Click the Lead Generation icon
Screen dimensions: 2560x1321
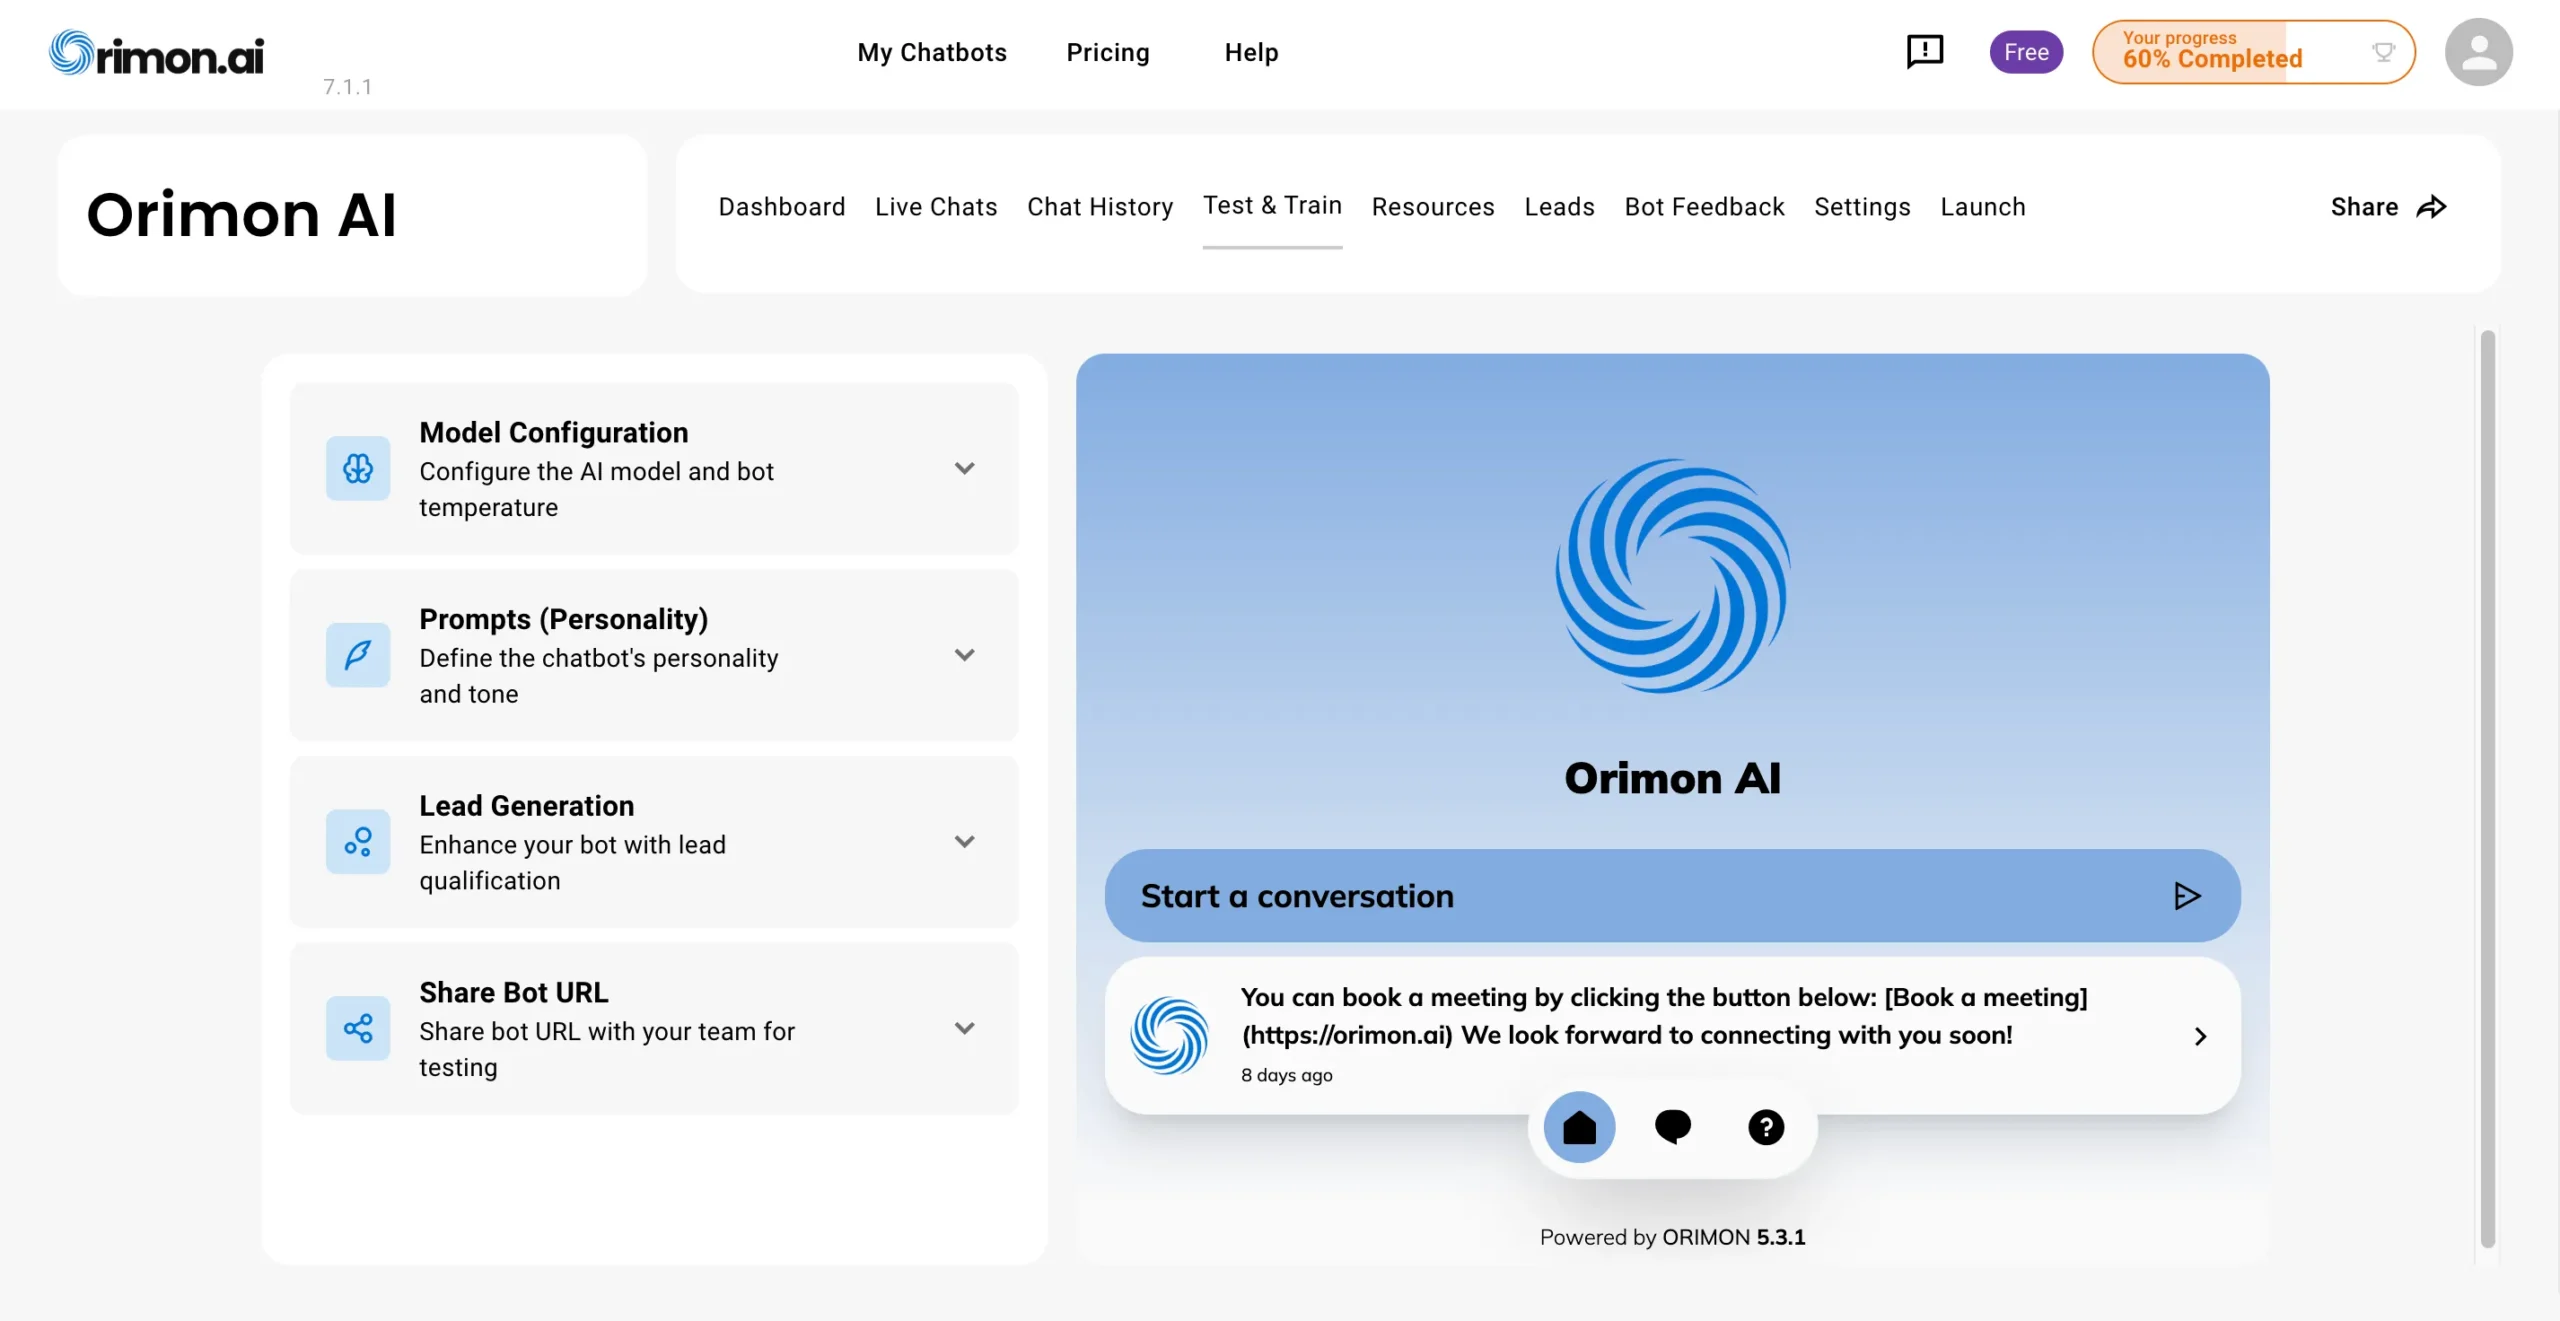(357, 841)
